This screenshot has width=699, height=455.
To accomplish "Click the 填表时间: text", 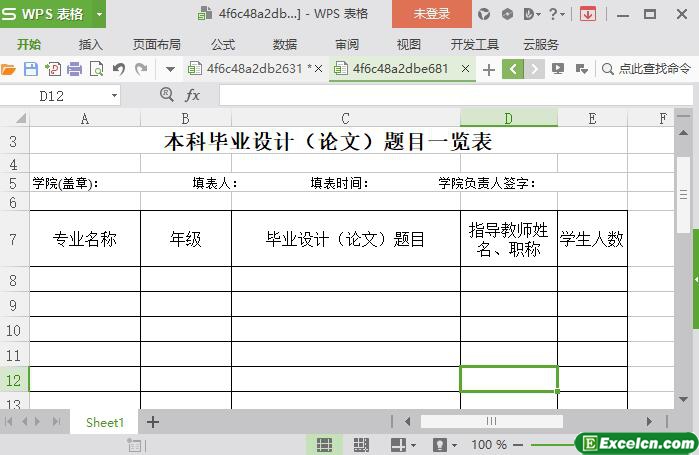I will 339,183.
